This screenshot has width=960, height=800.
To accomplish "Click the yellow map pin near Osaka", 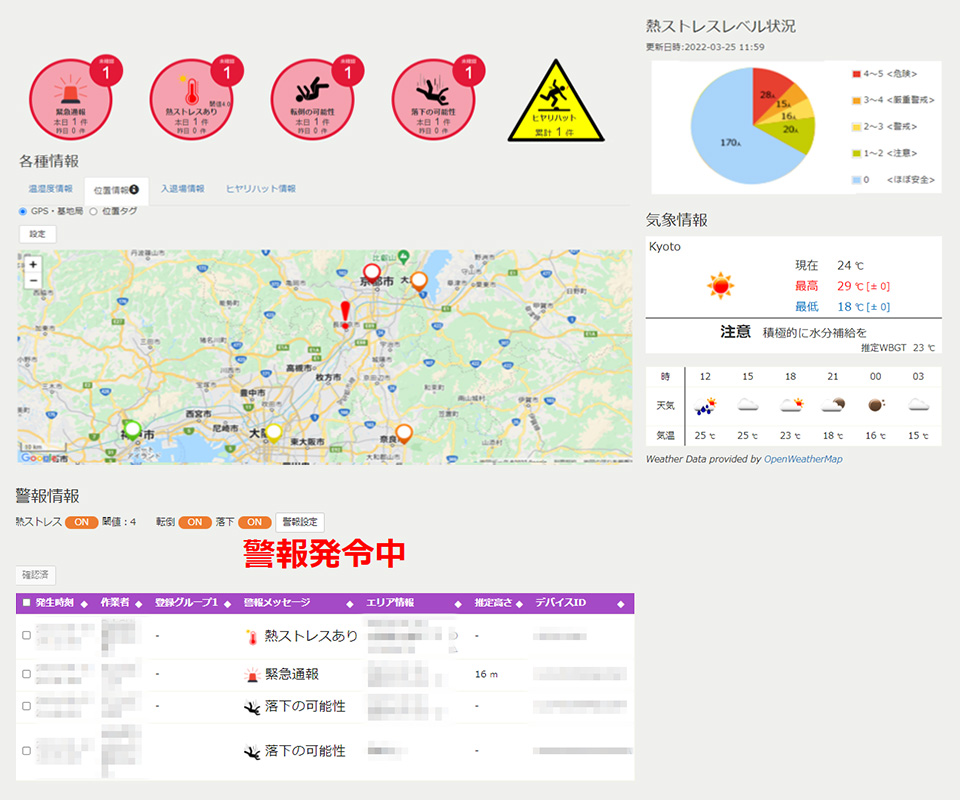I will tap(273, 431).
